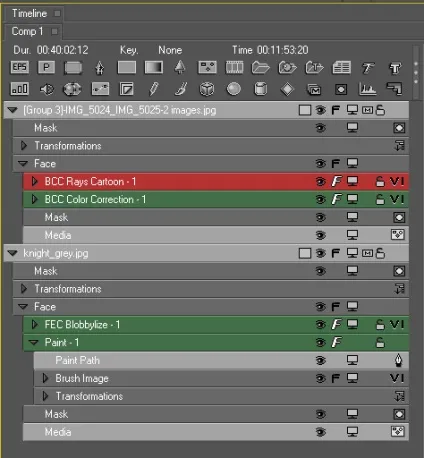Hide the BCC Rays Cartoon filter
The height and width of the screenshot is (458, 424).
click(x=321, y=182)
